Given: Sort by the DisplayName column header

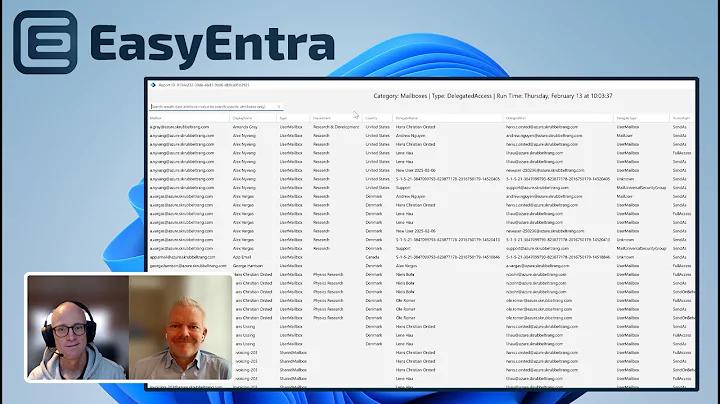Looking at the screenshot, I should [x=242, y=118].
